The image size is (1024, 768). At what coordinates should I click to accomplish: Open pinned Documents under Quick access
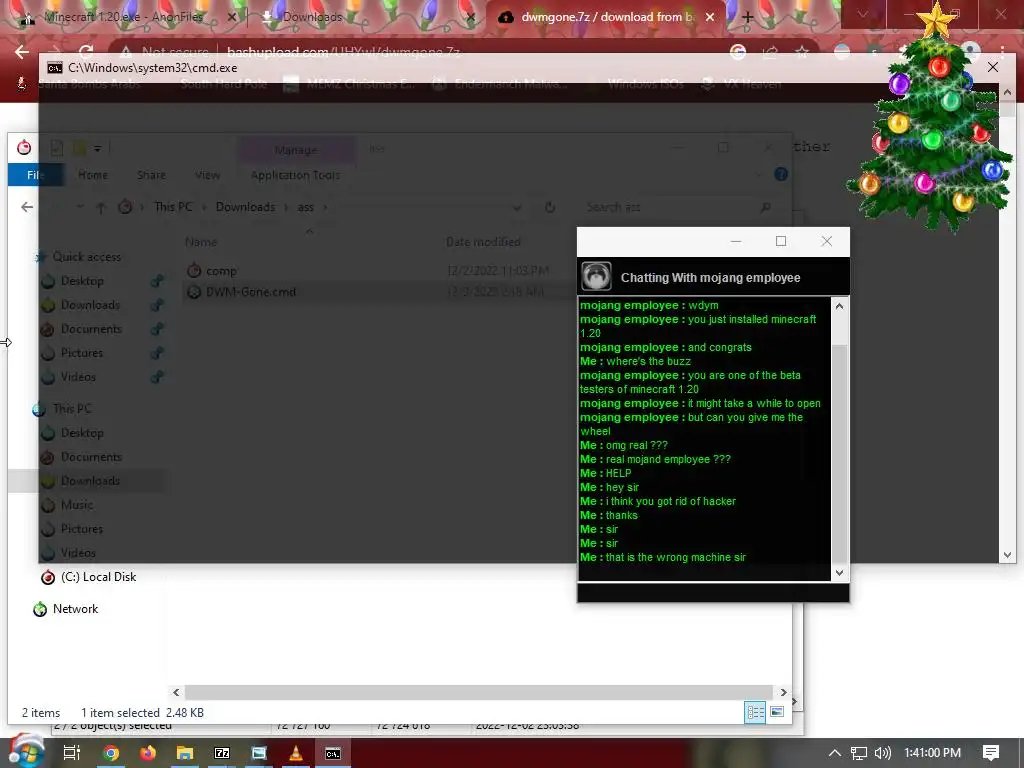pyautogui.click(x=91, y=328)
